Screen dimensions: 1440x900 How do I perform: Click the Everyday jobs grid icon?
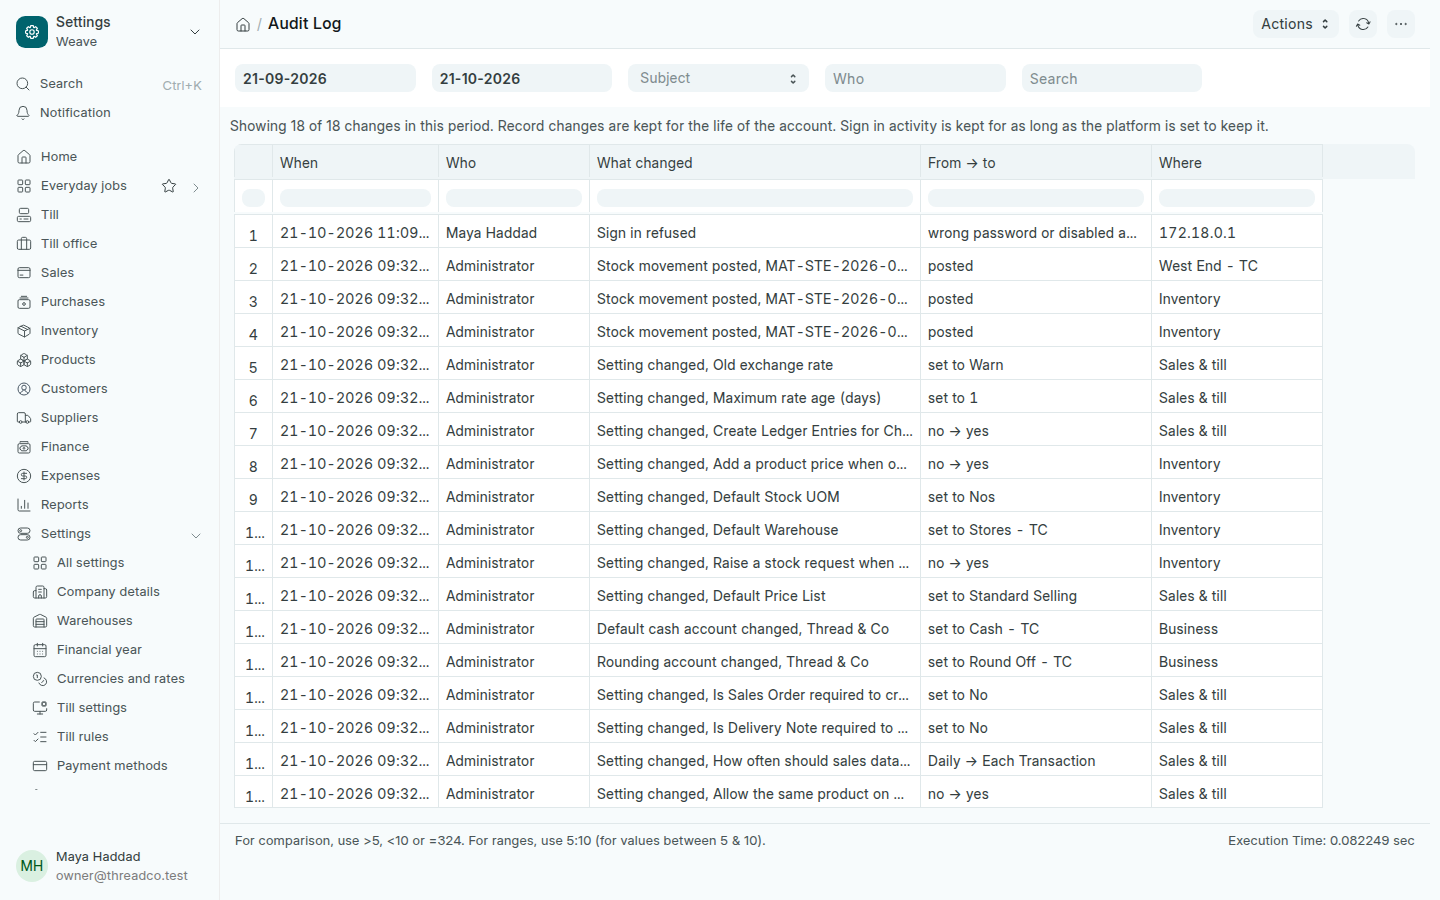coord(24,186)
